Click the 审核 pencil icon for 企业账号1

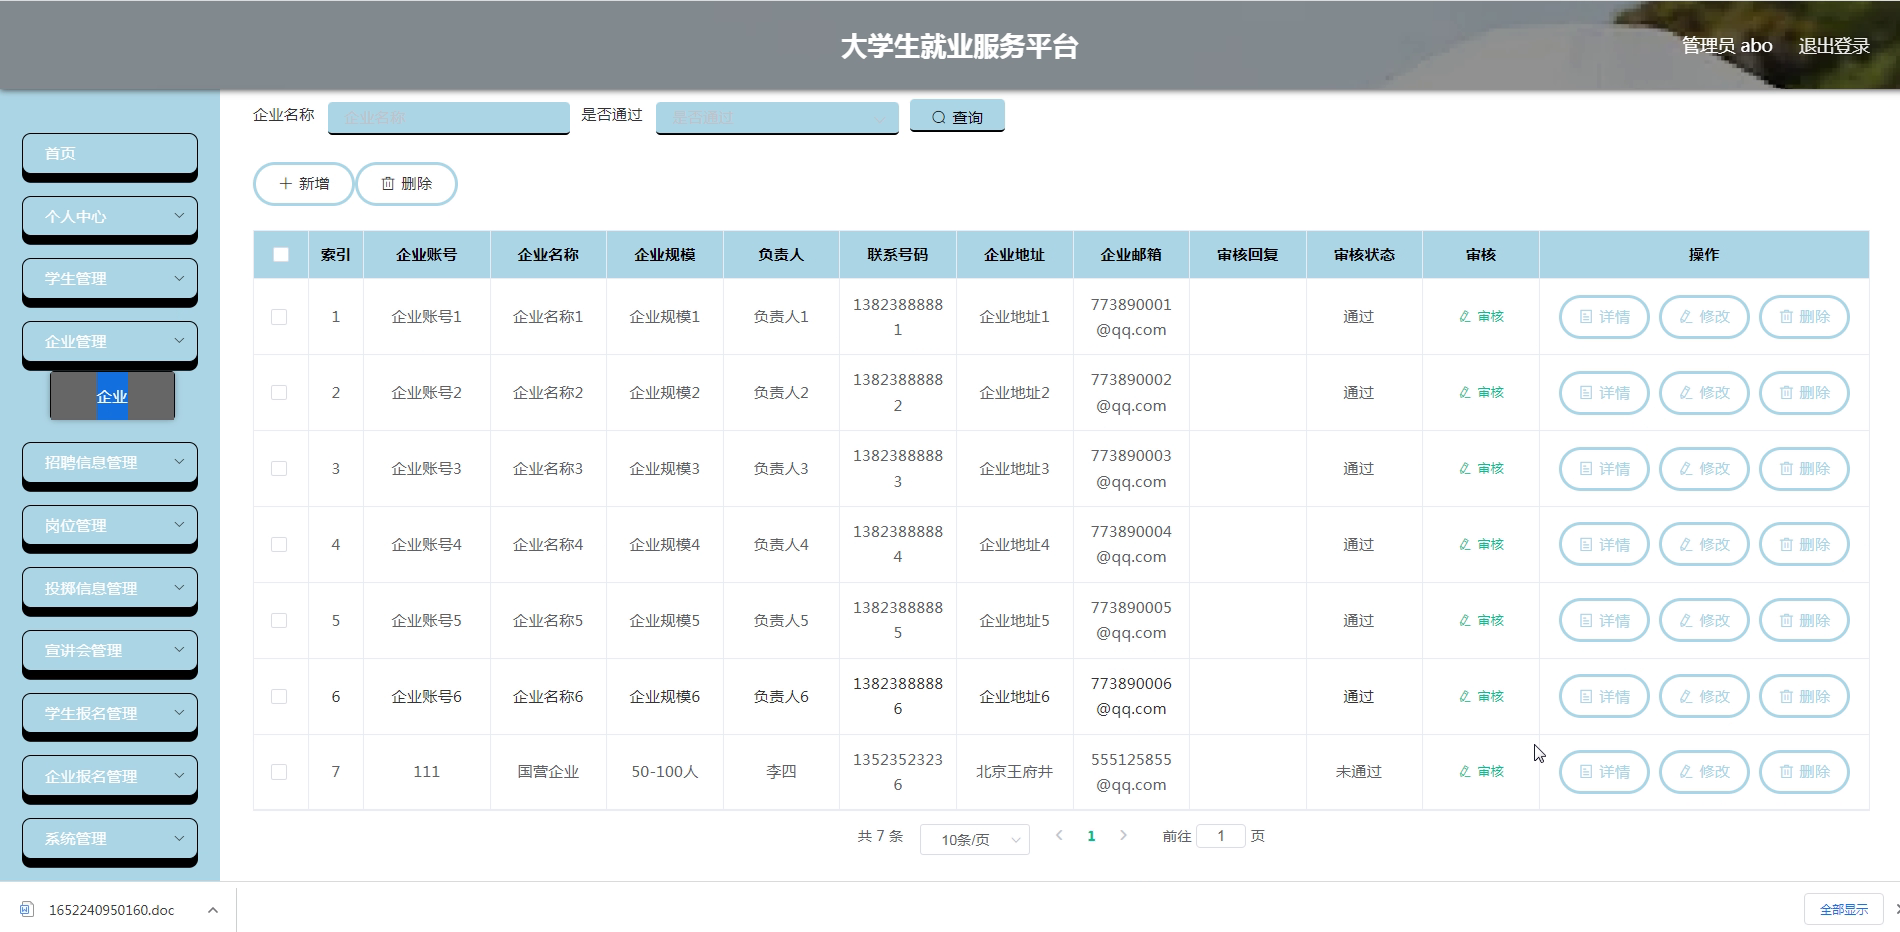click(x=1465, y=317)
